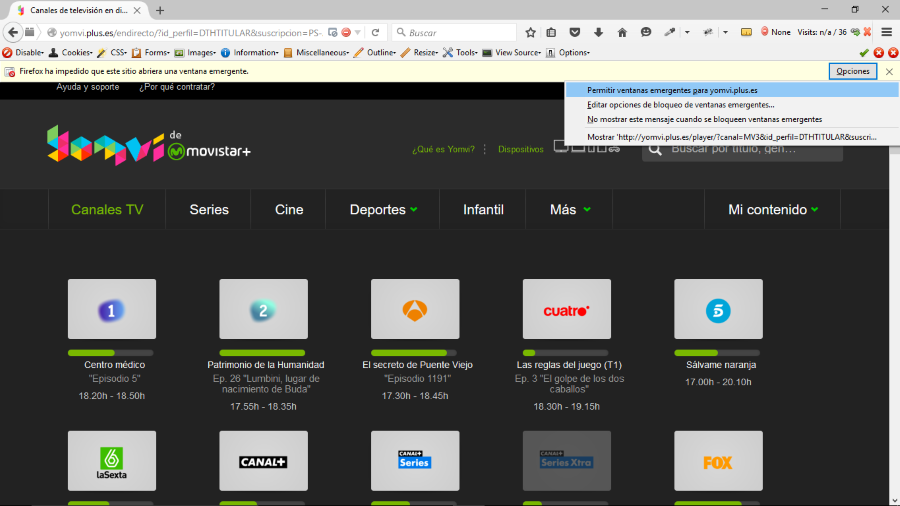Open the Firefox hamburger menu

[x=887, y=33]
